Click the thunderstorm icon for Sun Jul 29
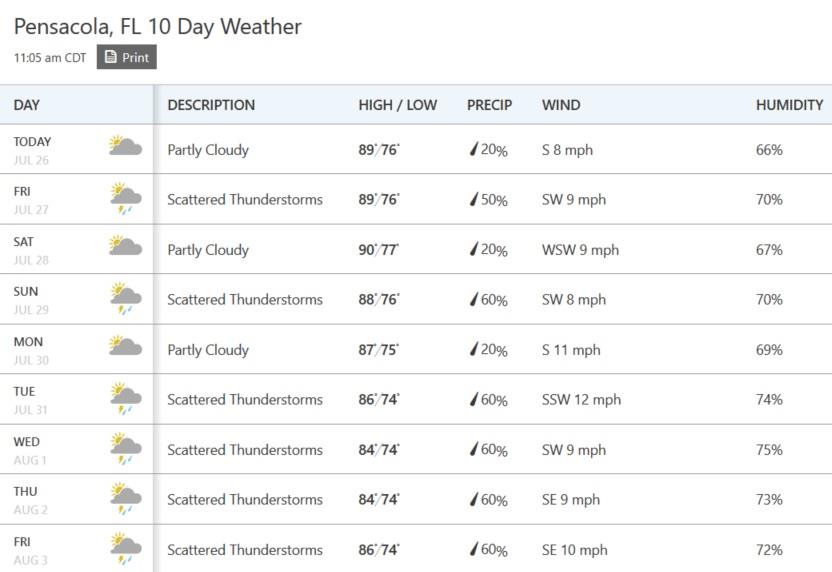Viewport: 832px width, 572px height. click(126, 298)
